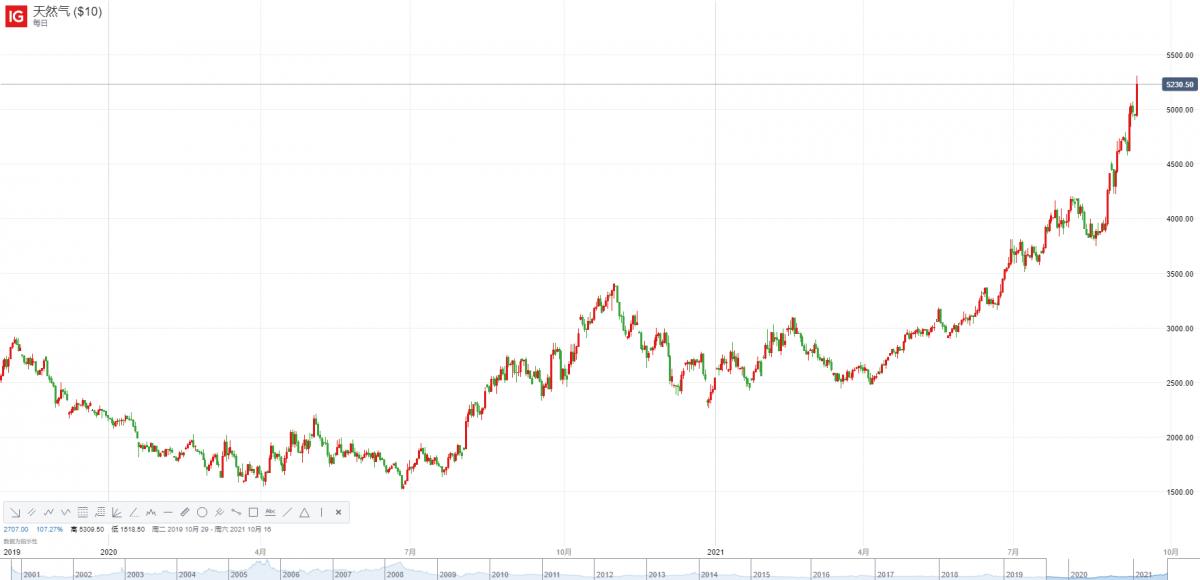The width and height of the screenshot is (1200, 580).
Task: Jump to 2015 on the overview timeline
Action: click(x=761, y=574)
